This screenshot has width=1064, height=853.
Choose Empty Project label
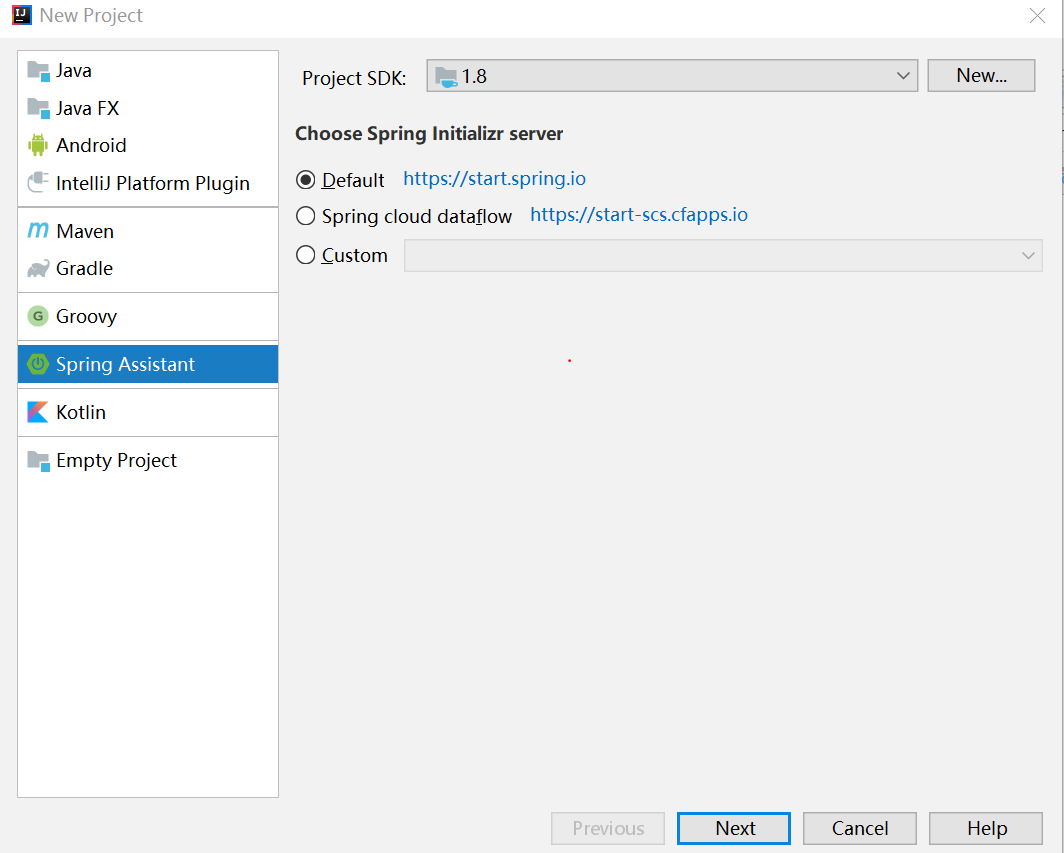(x=116, y=461)
